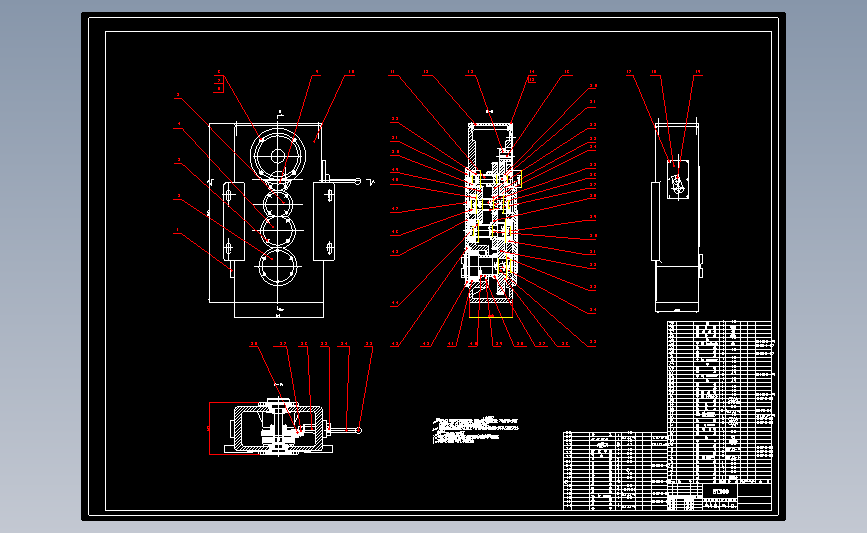Click part callout number 1 in front view
The width and height of the screenshot is (867, 533).
(177, 229)
